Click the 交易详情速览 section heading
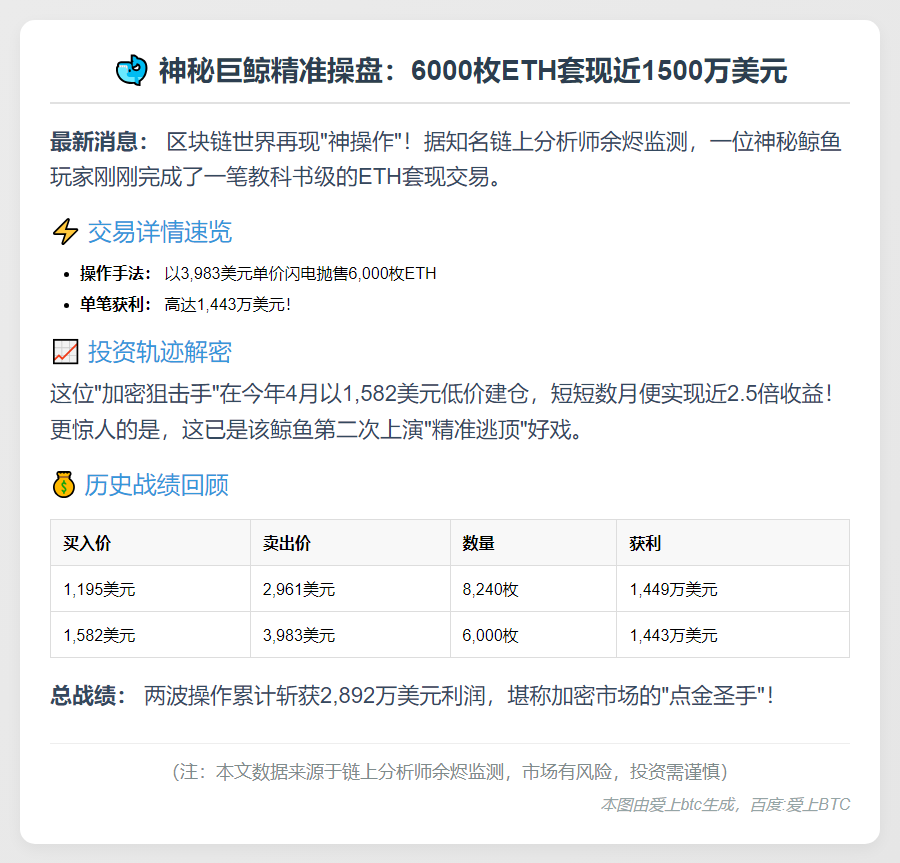 [160, 232]
